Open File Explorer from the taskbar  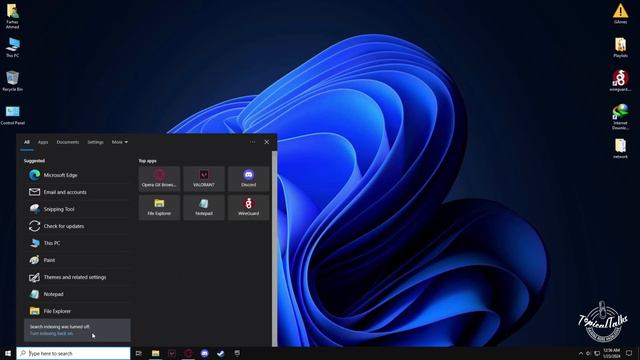click(156, 353)
